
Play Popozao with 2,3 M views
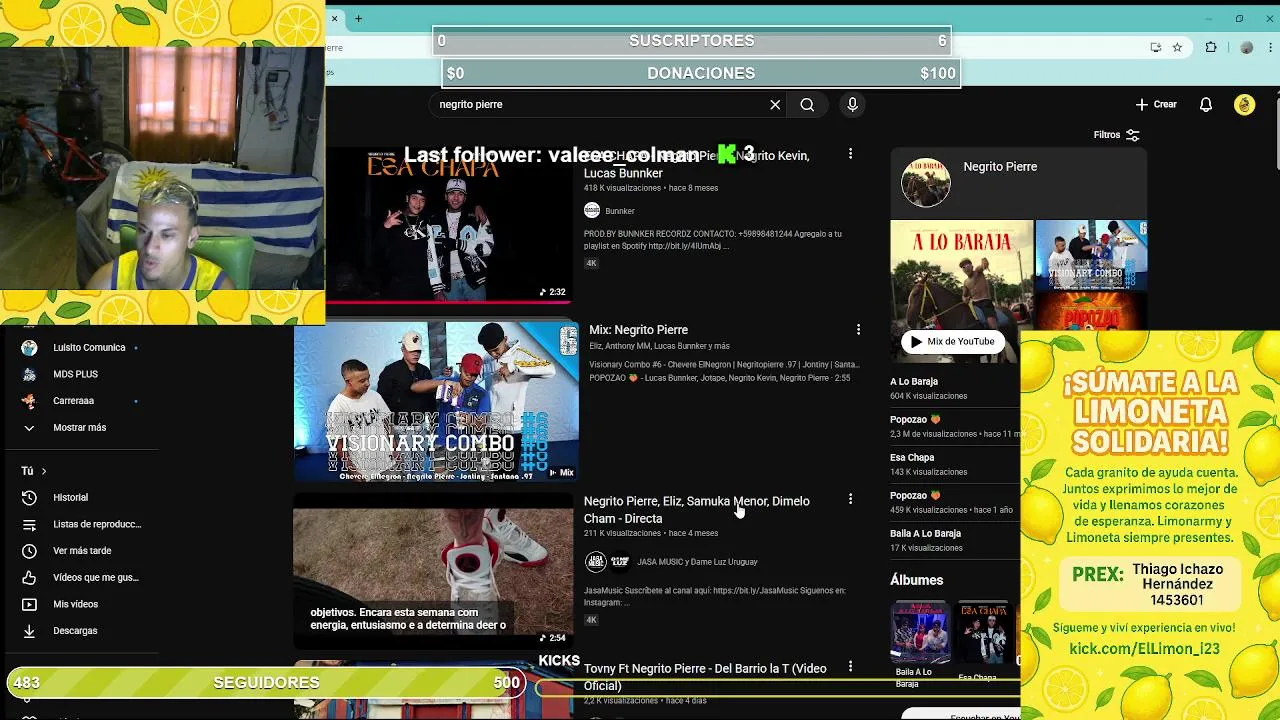click(x=915, y=420)
